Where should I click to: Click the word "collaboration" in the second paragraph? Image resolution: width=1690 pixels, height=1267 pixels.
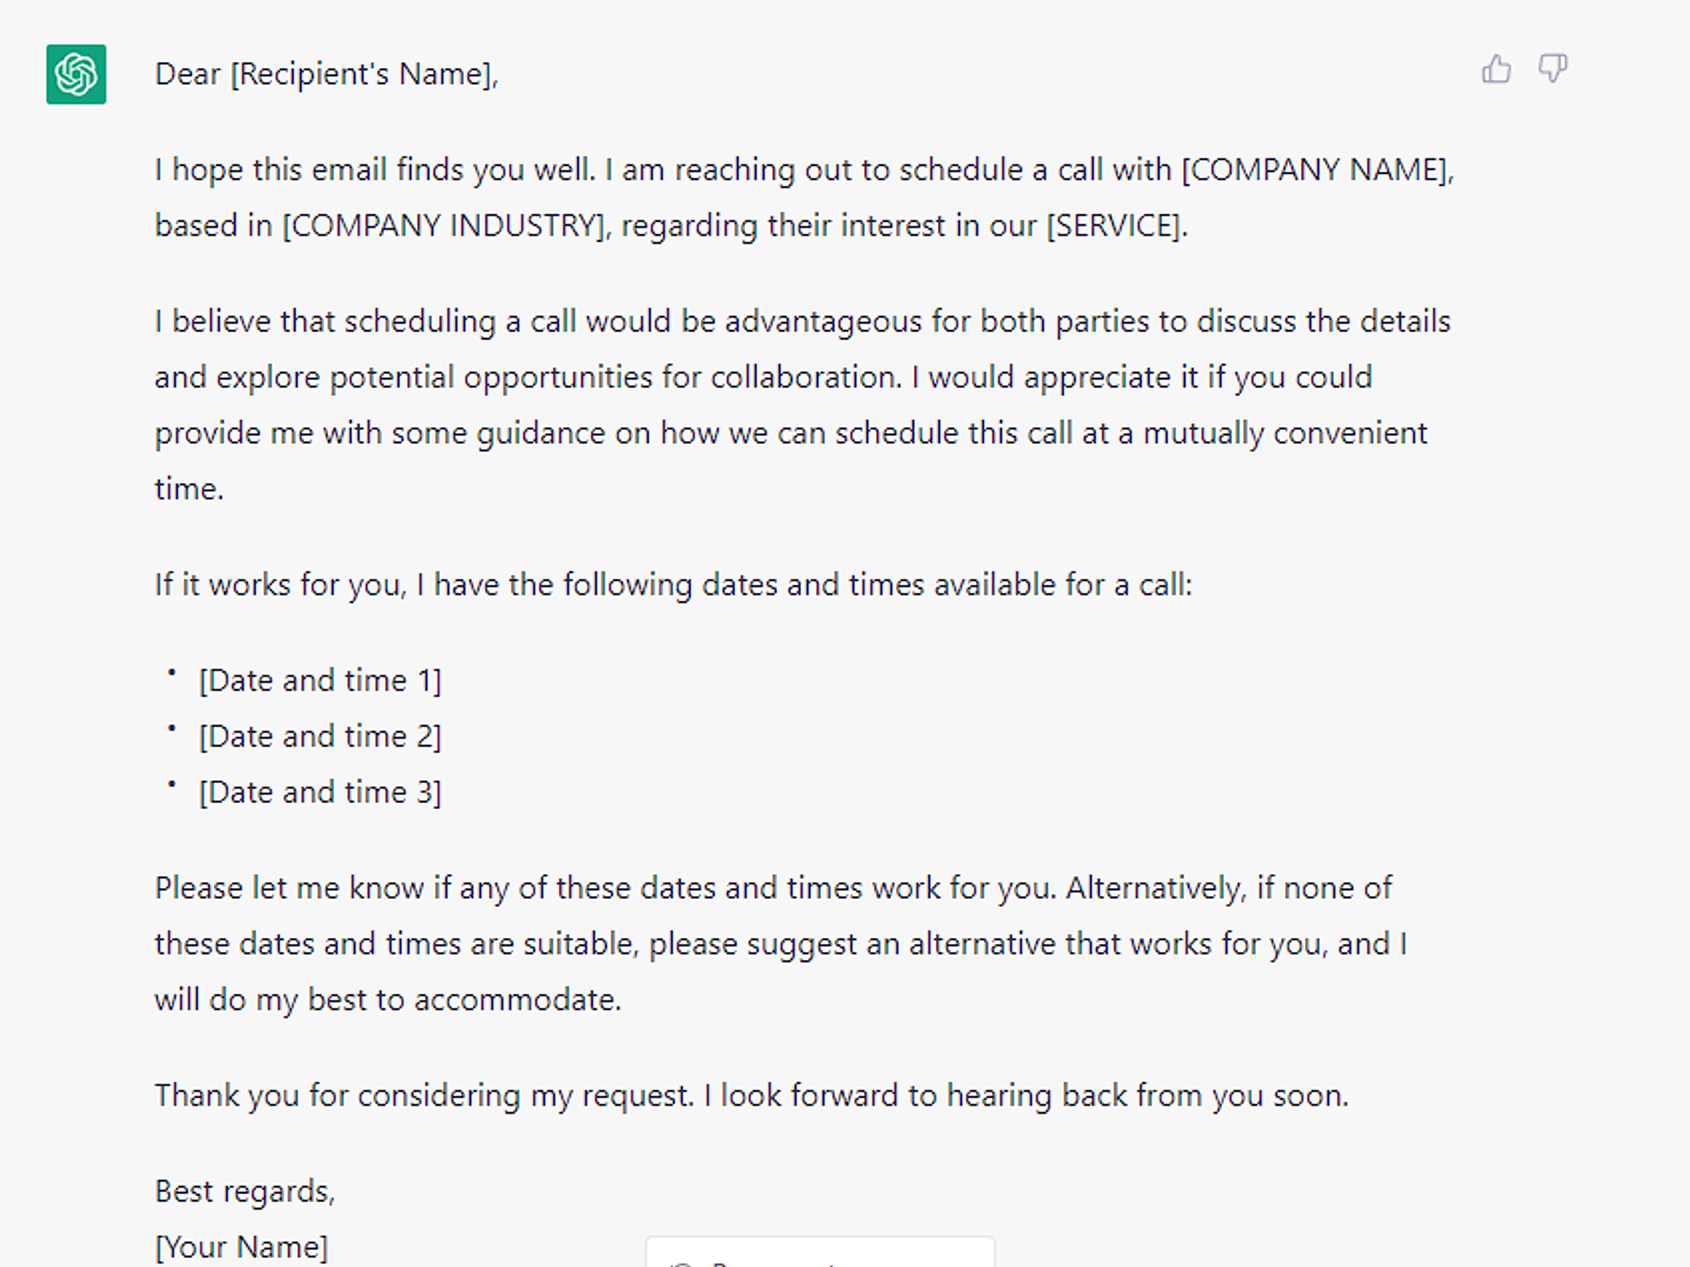point(805,378)
